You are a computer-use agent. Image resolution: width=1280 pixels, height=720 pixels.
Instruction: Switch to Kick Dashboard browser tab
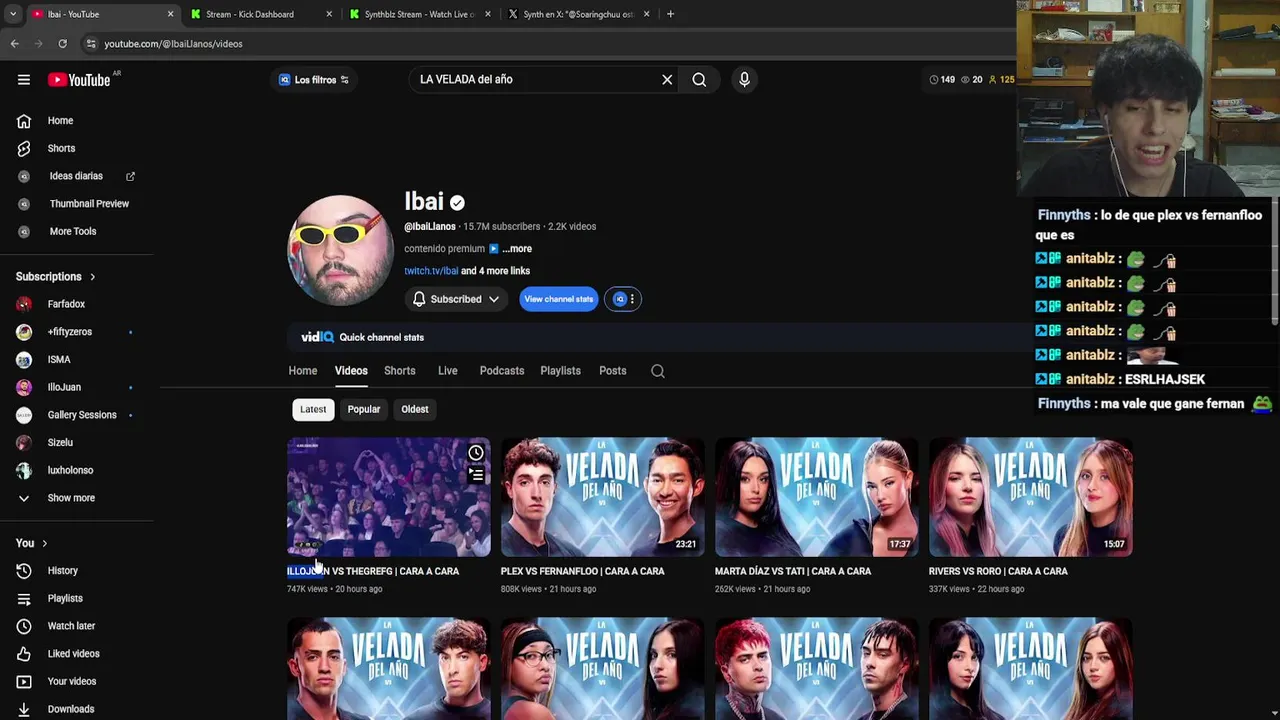(261, 14)
